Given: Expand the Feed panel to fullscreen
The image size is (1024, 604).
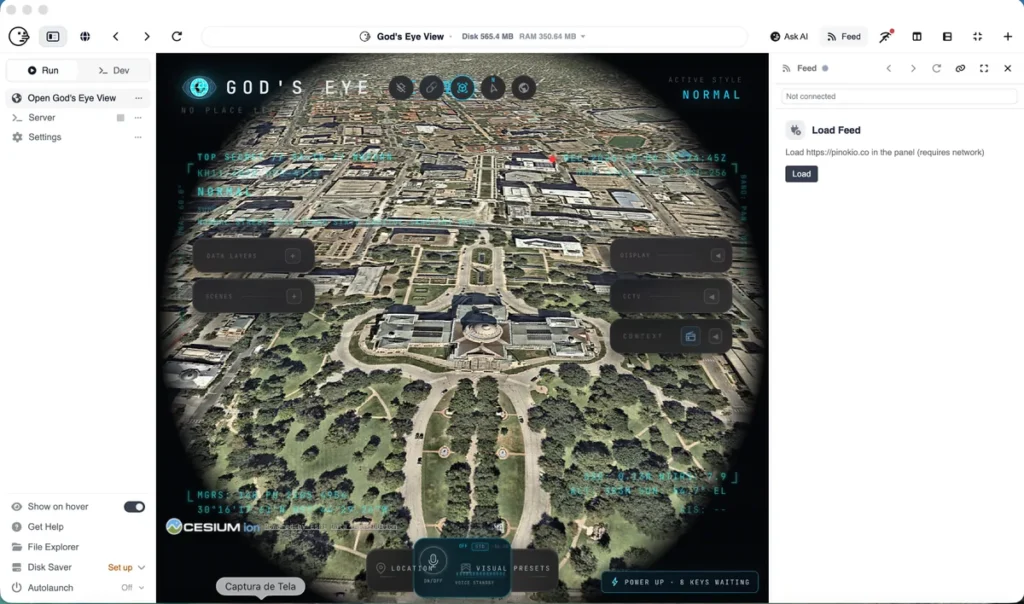Looking at the screenshot, I should (x=984, y=69).
